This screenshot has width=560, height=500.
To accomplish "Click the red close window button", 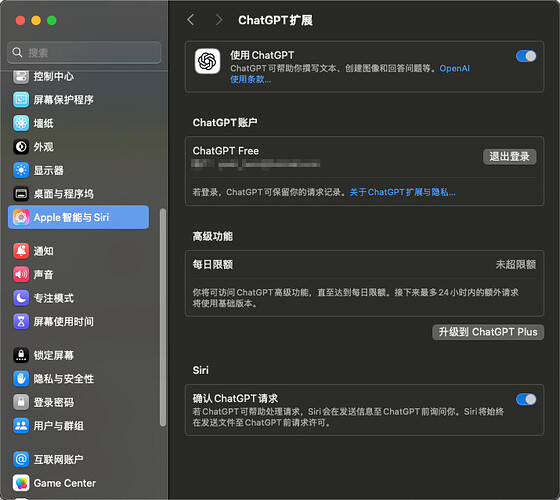I will click(x=20, y=20).
